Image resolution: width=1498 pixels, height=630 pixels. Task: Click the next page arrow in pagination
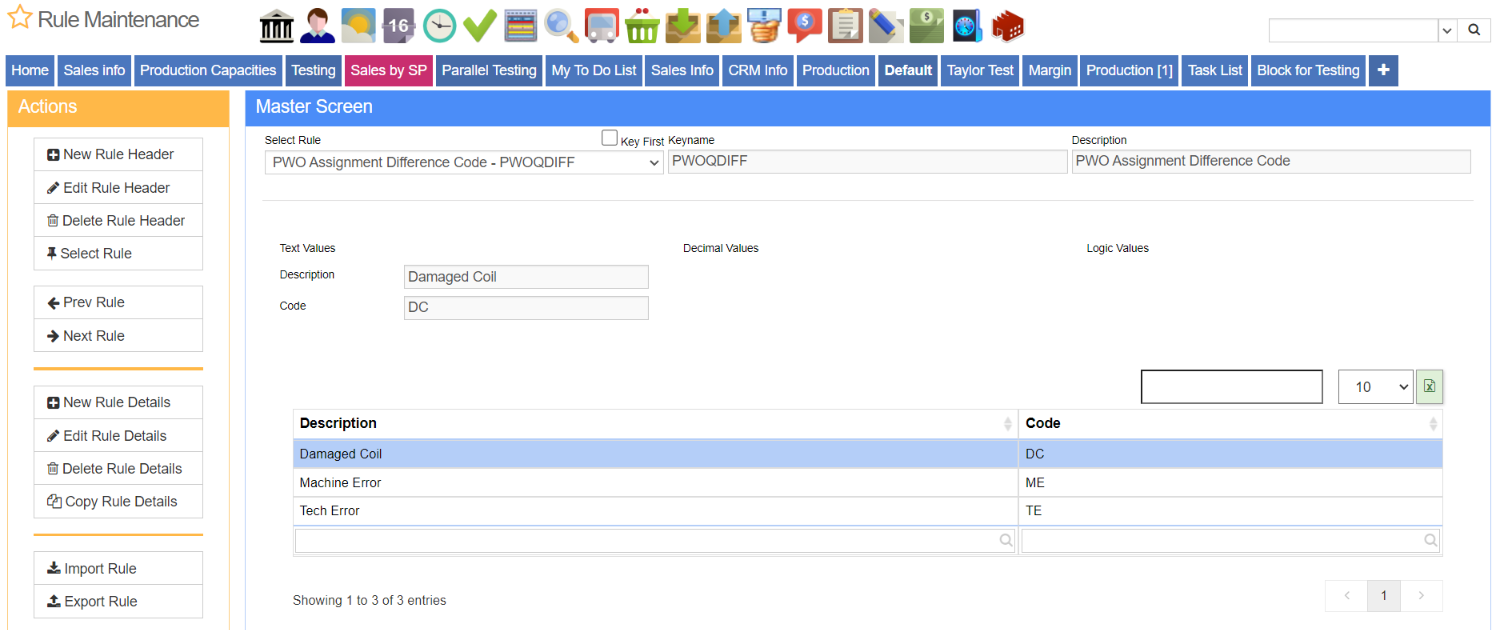(1421, 596)
